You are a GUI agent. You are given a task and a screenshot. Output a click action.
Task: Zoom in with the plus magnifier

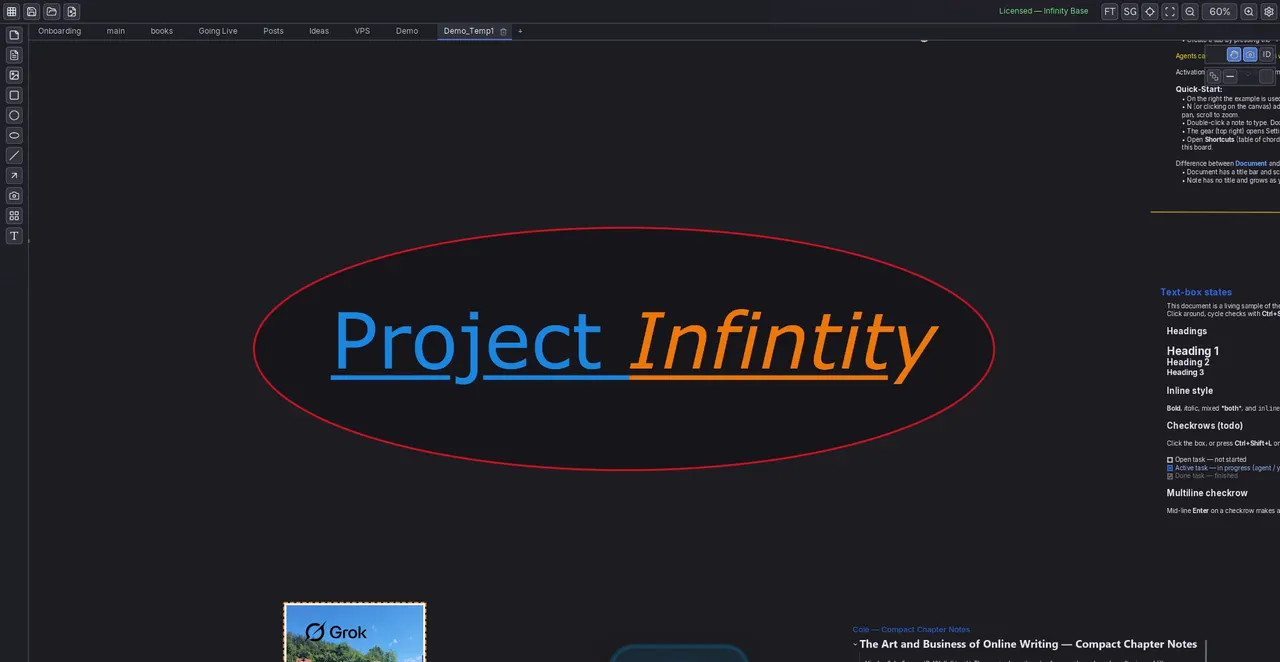tap(1249, 12)
